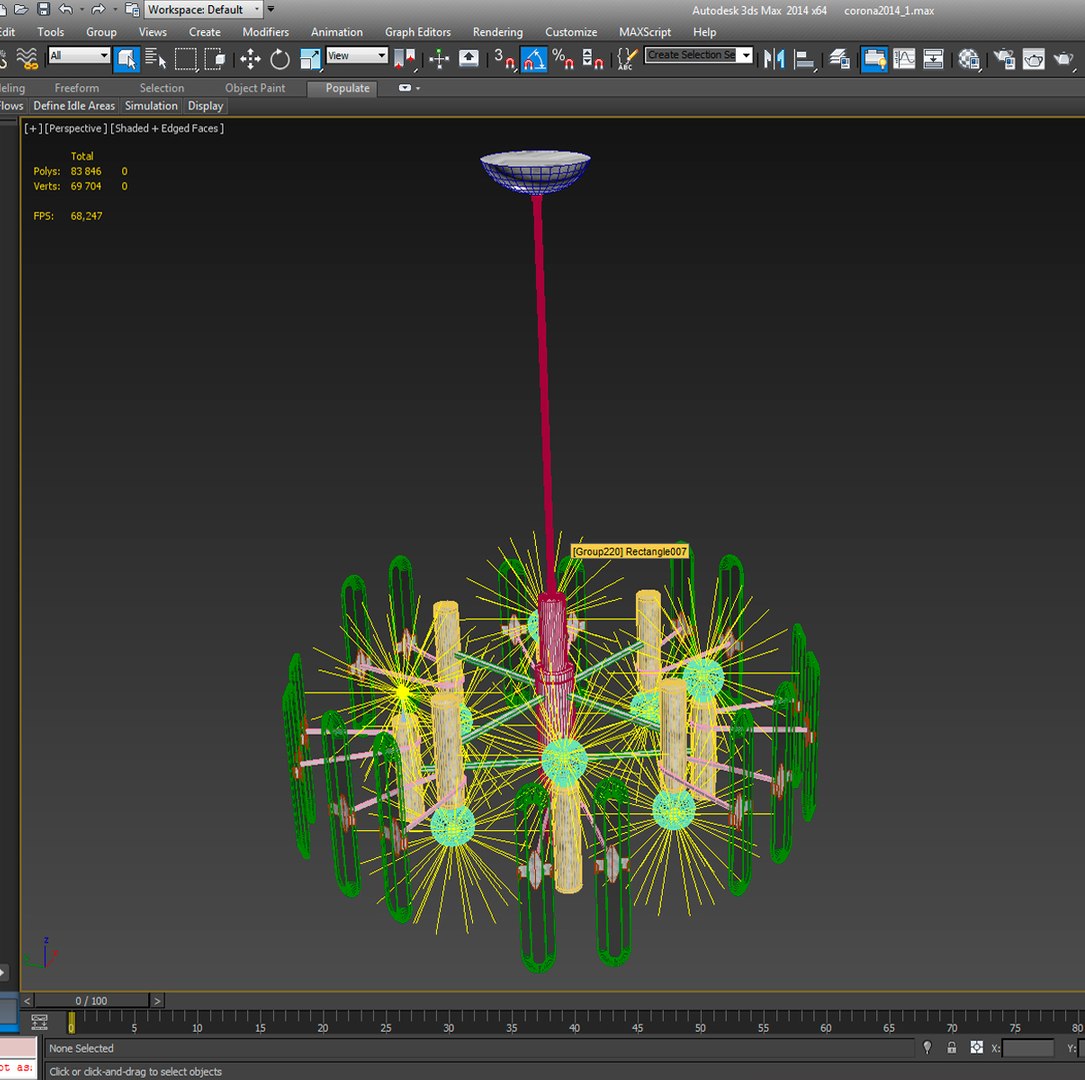Click the Display panel button
1085x1080 pixels.
click(206, 106)
